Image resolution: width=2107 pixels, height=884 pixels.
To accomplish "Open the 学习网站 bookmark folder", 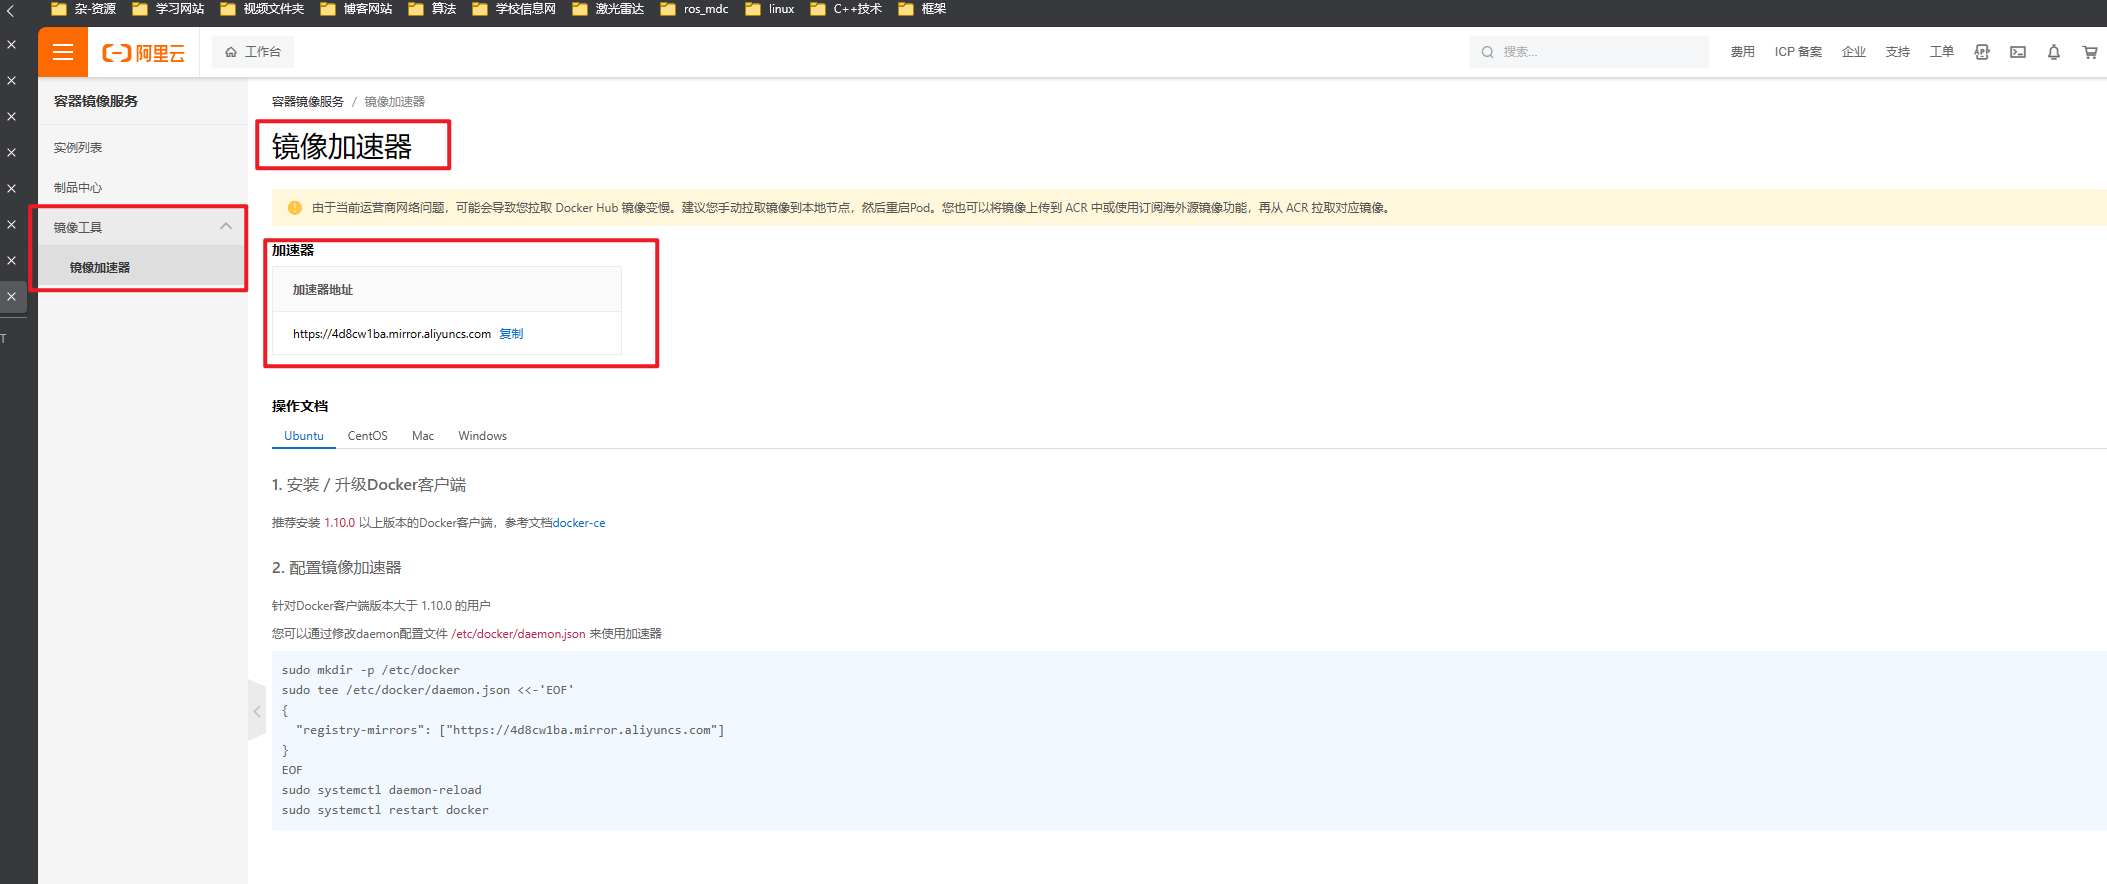I will [x=168, y=9].
